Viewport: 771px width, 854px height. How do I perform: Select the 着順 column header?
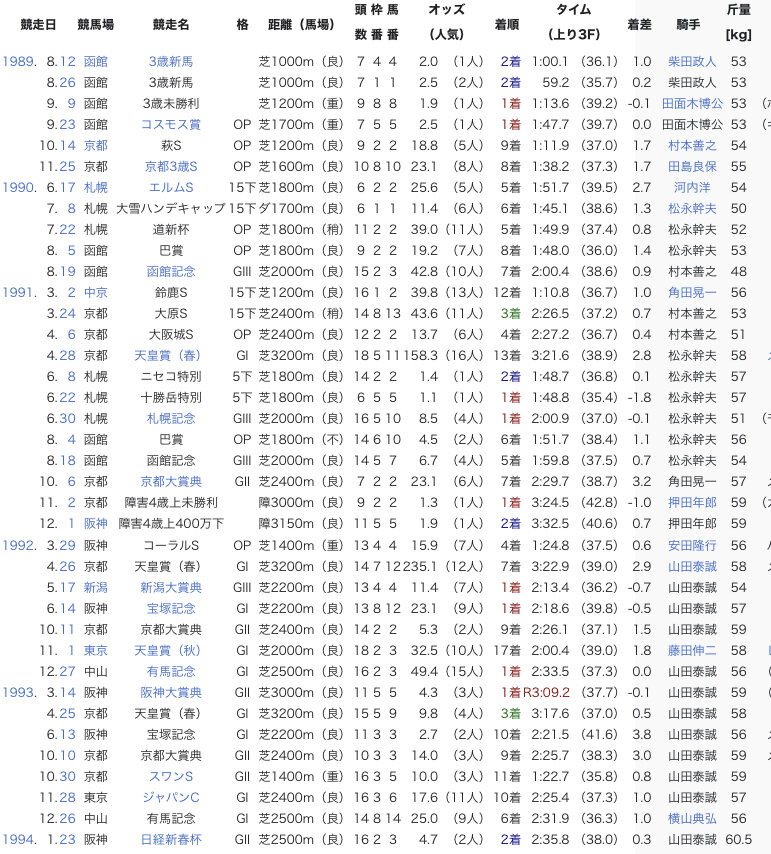507,25
